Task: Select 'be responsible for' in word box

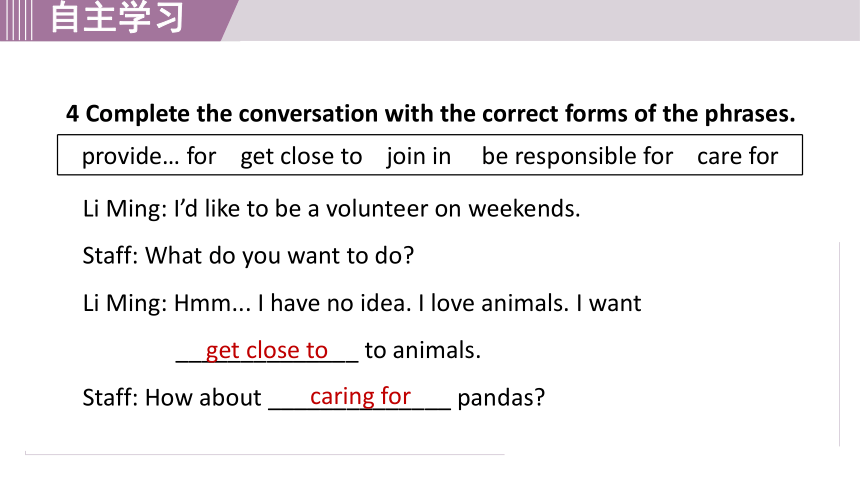Action: (x=577, y=156)
